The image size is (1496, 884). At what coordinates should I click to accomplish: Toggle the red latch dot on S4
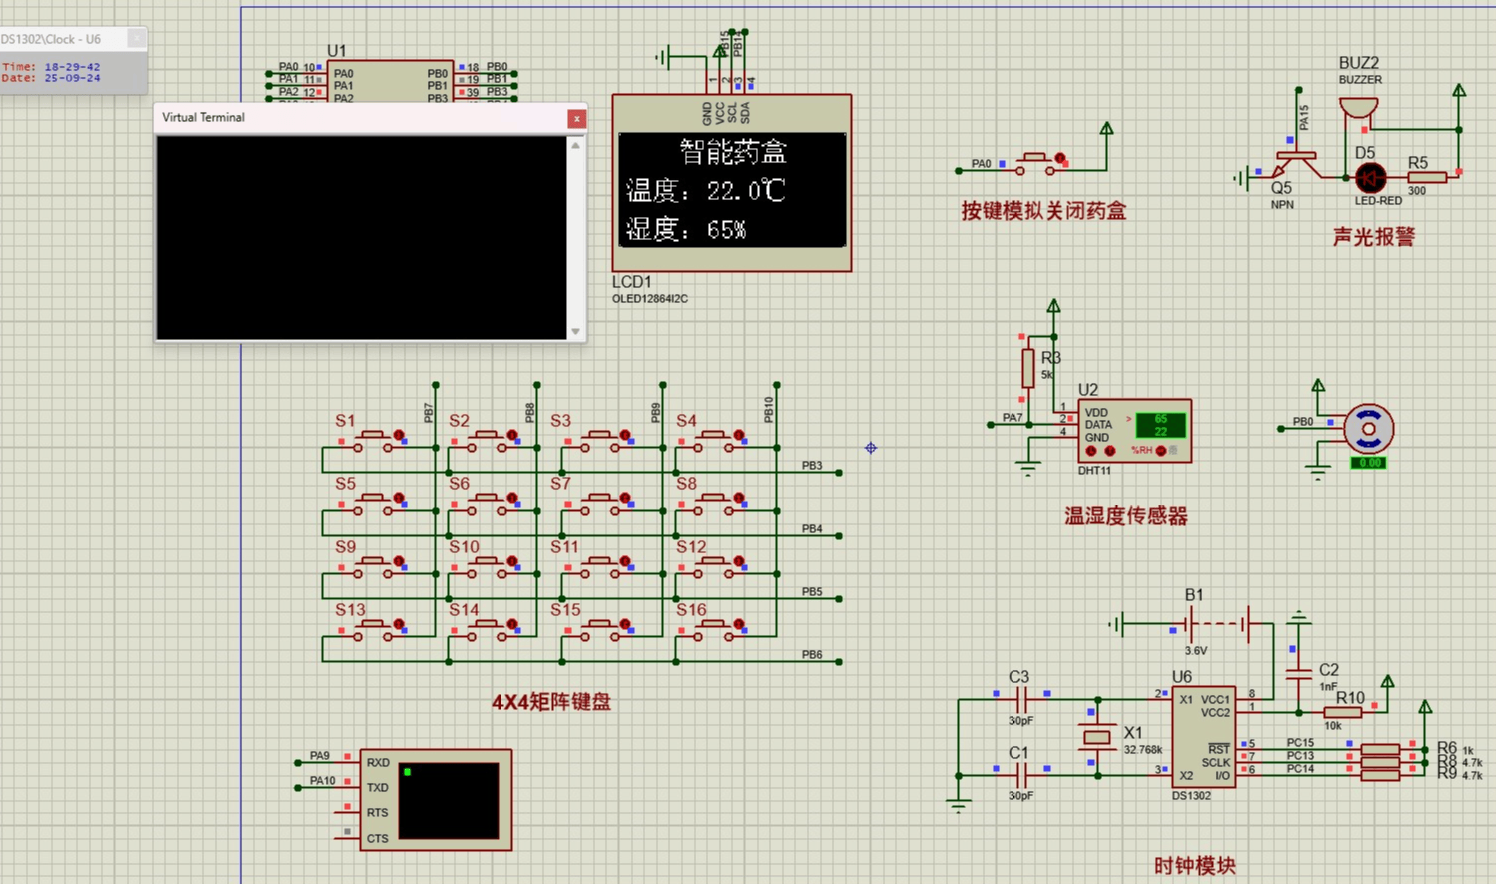tap(739, 435)
